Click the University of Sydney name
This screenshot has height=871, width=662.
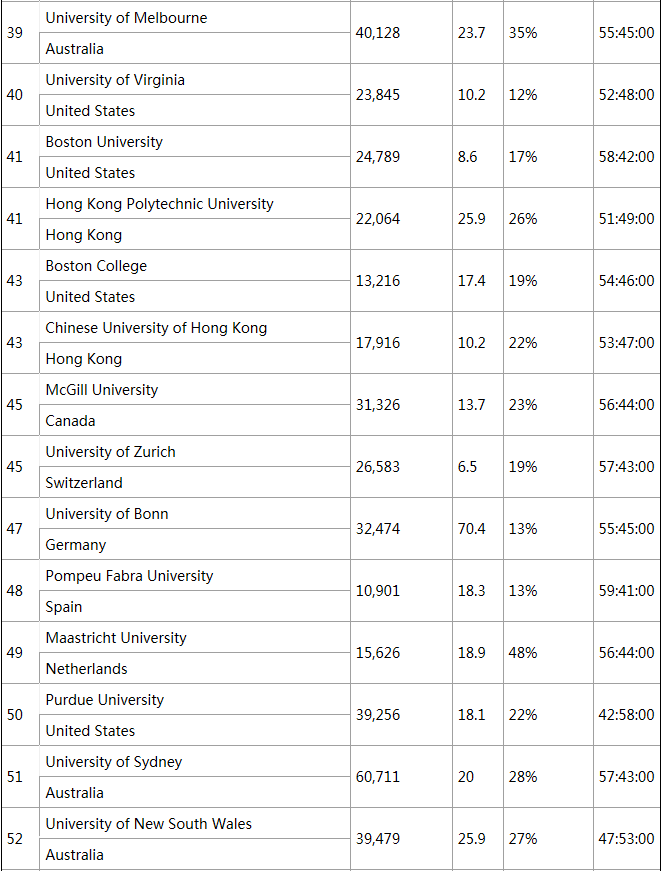pyautogui.click(x=114, y=762)
